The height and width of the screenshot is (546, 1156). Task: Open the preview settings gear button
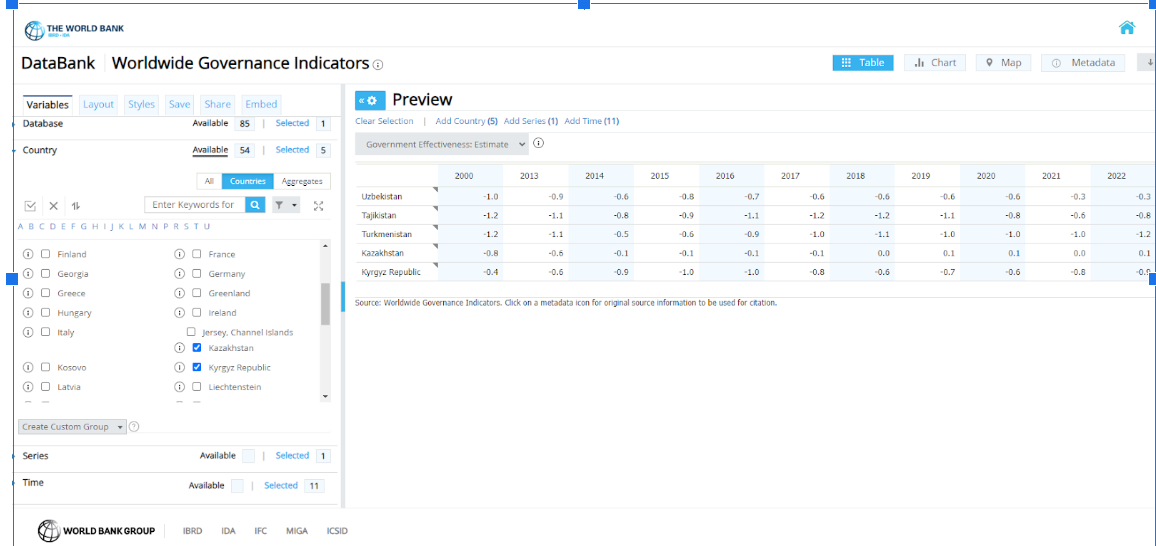tap(370, 100)
